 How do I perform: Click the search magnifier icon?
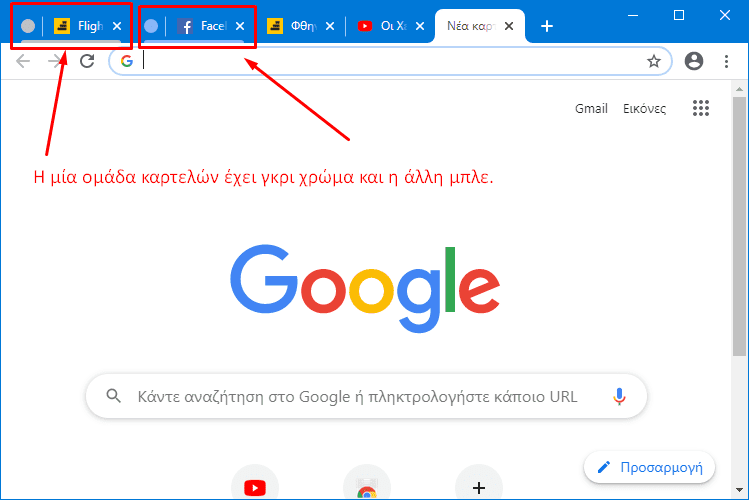[x=114, y=396]
